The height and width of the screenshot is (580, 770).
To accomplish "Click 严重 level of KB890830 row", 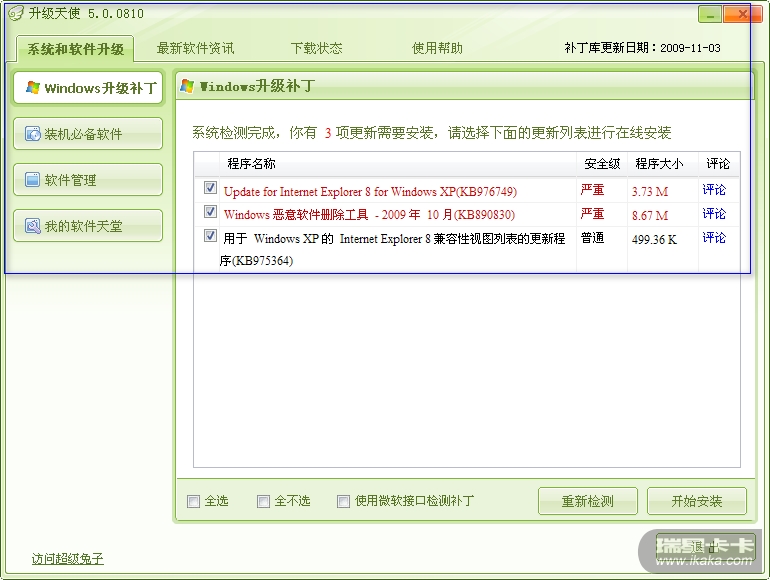I will point(592,214).
